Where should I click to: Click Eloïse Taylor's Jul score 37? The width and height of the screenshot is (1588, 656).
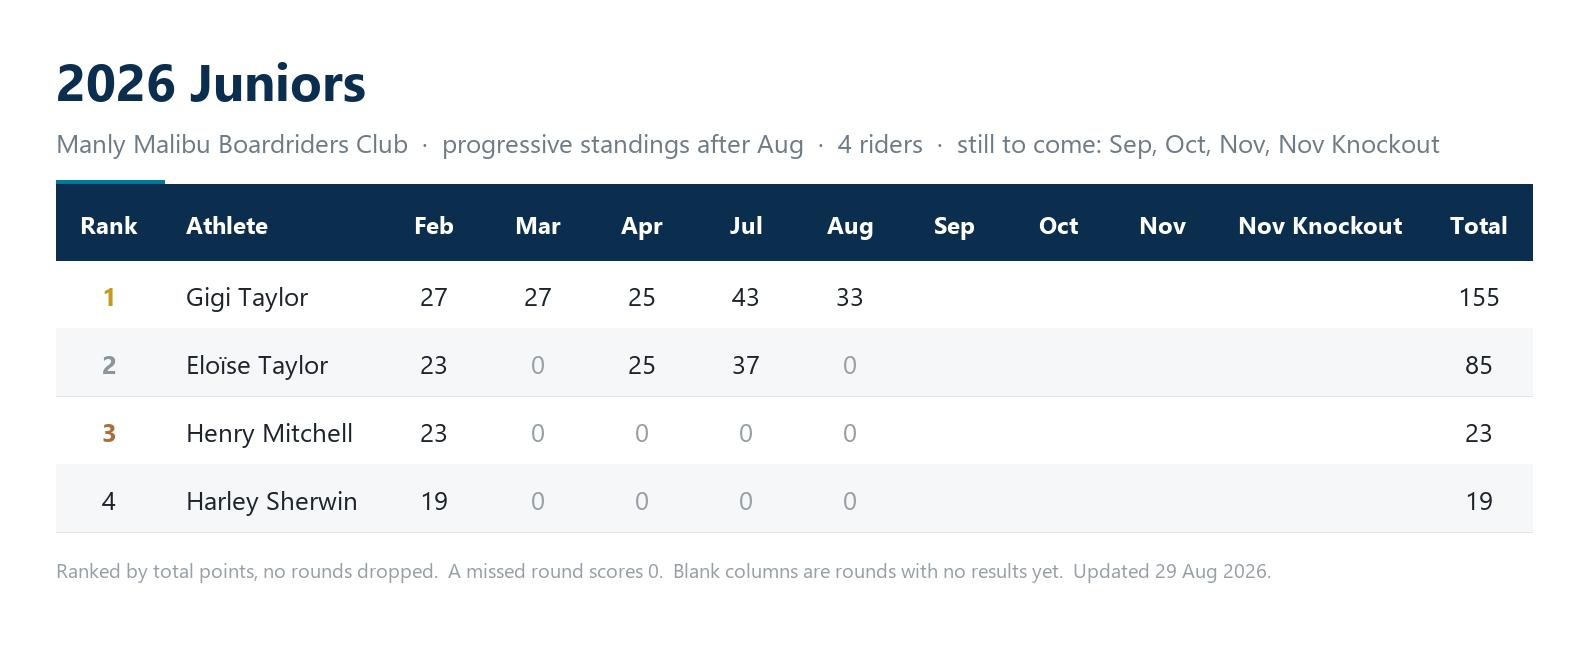pos(746,366)
